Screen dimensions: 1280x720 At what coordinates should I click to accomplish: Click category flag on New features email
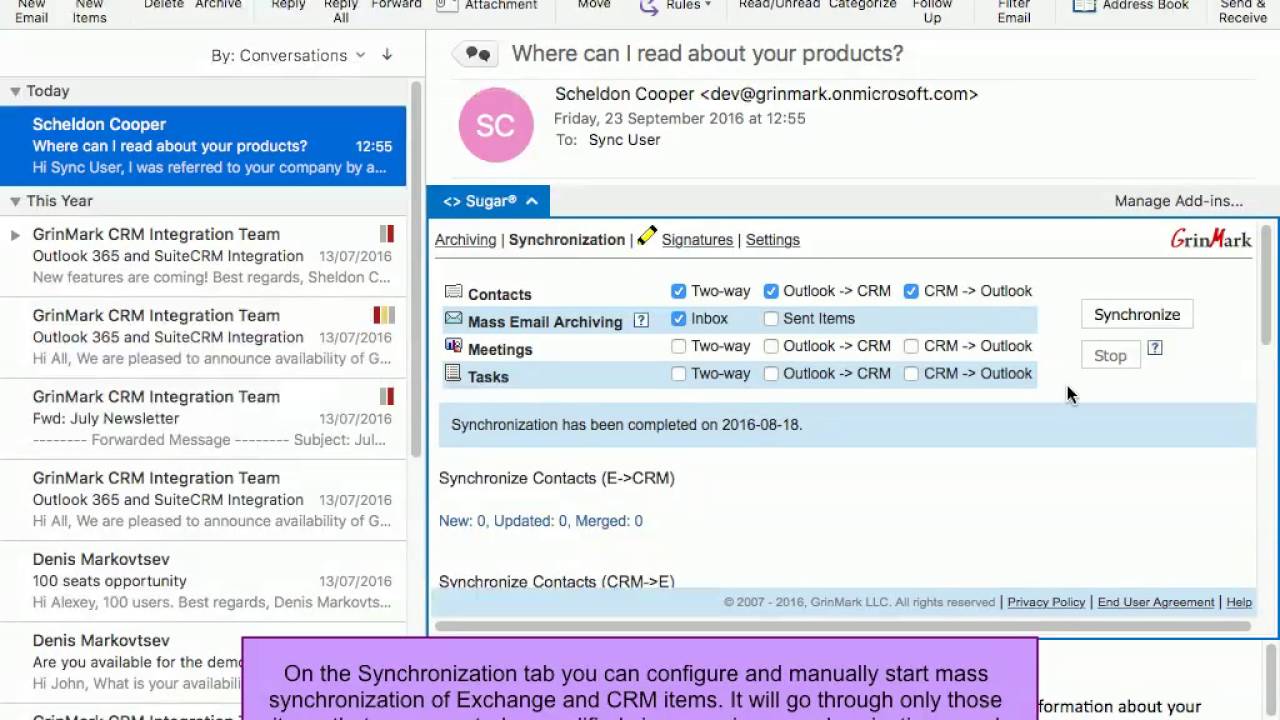[x=387, y=234]
